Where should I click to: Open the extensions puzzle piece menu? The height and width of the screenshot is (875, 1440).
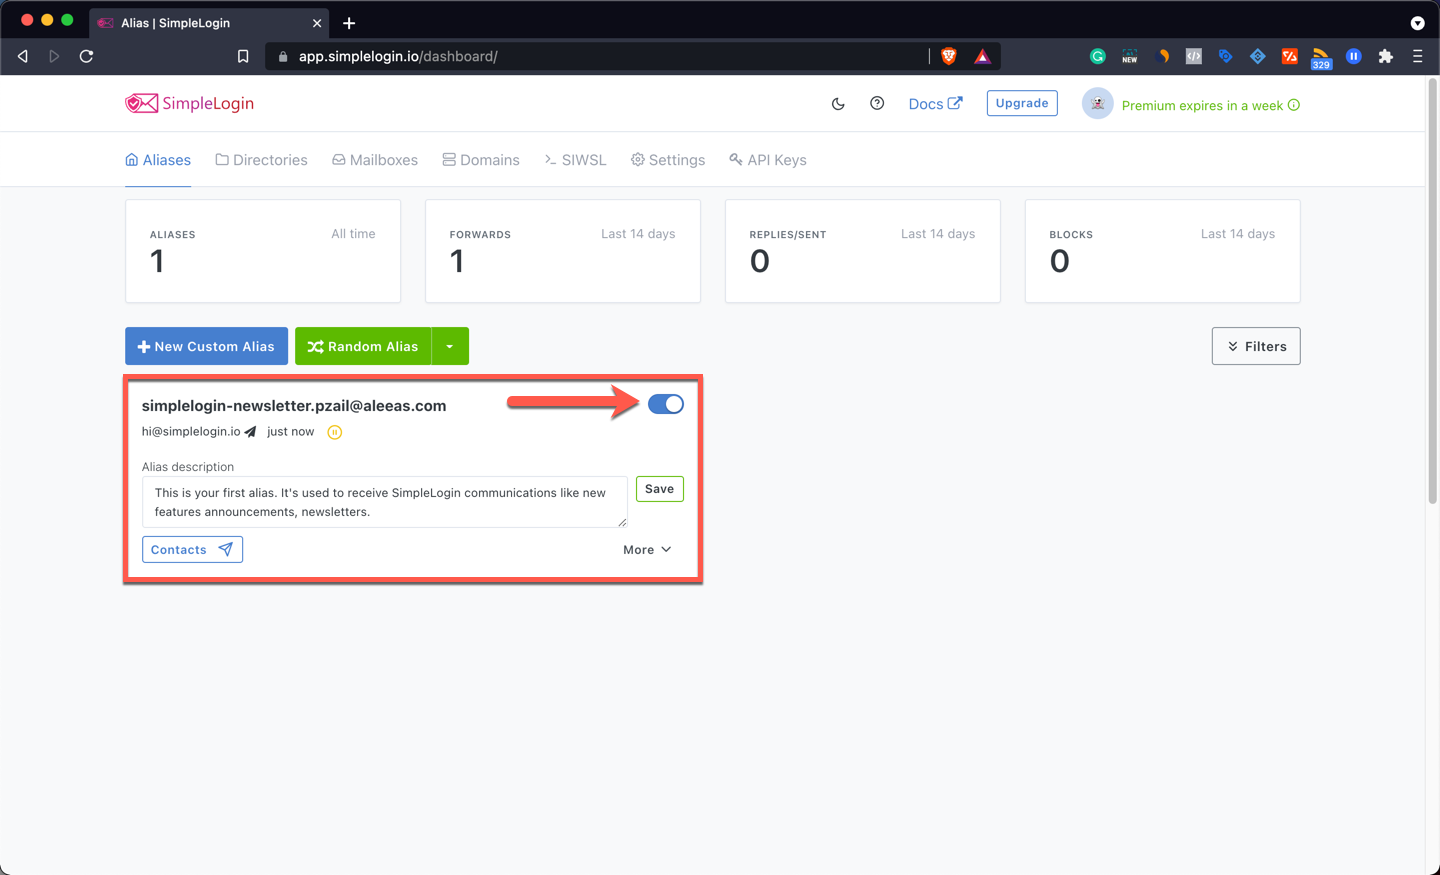pos(1386,56)
